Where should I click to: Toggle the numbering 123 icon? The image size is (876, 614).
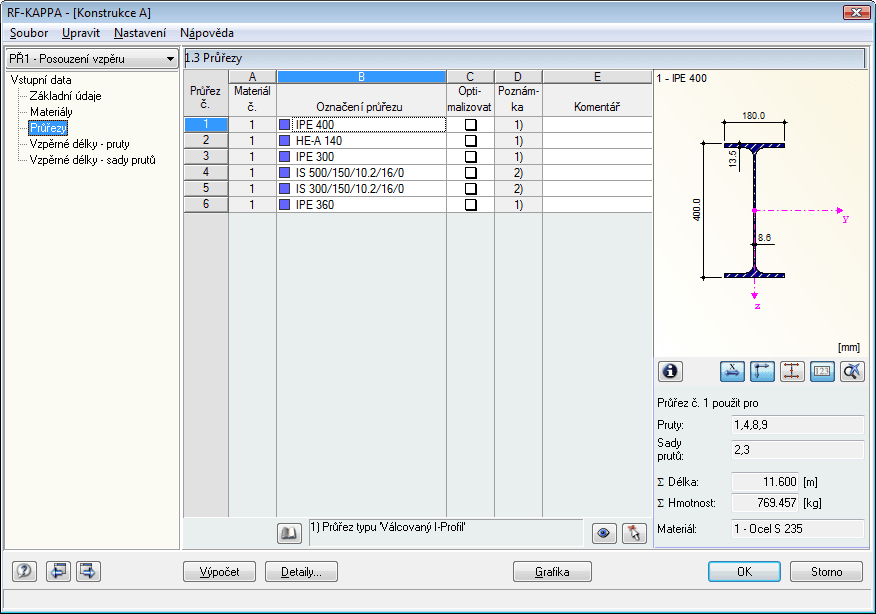click(822, 372)
